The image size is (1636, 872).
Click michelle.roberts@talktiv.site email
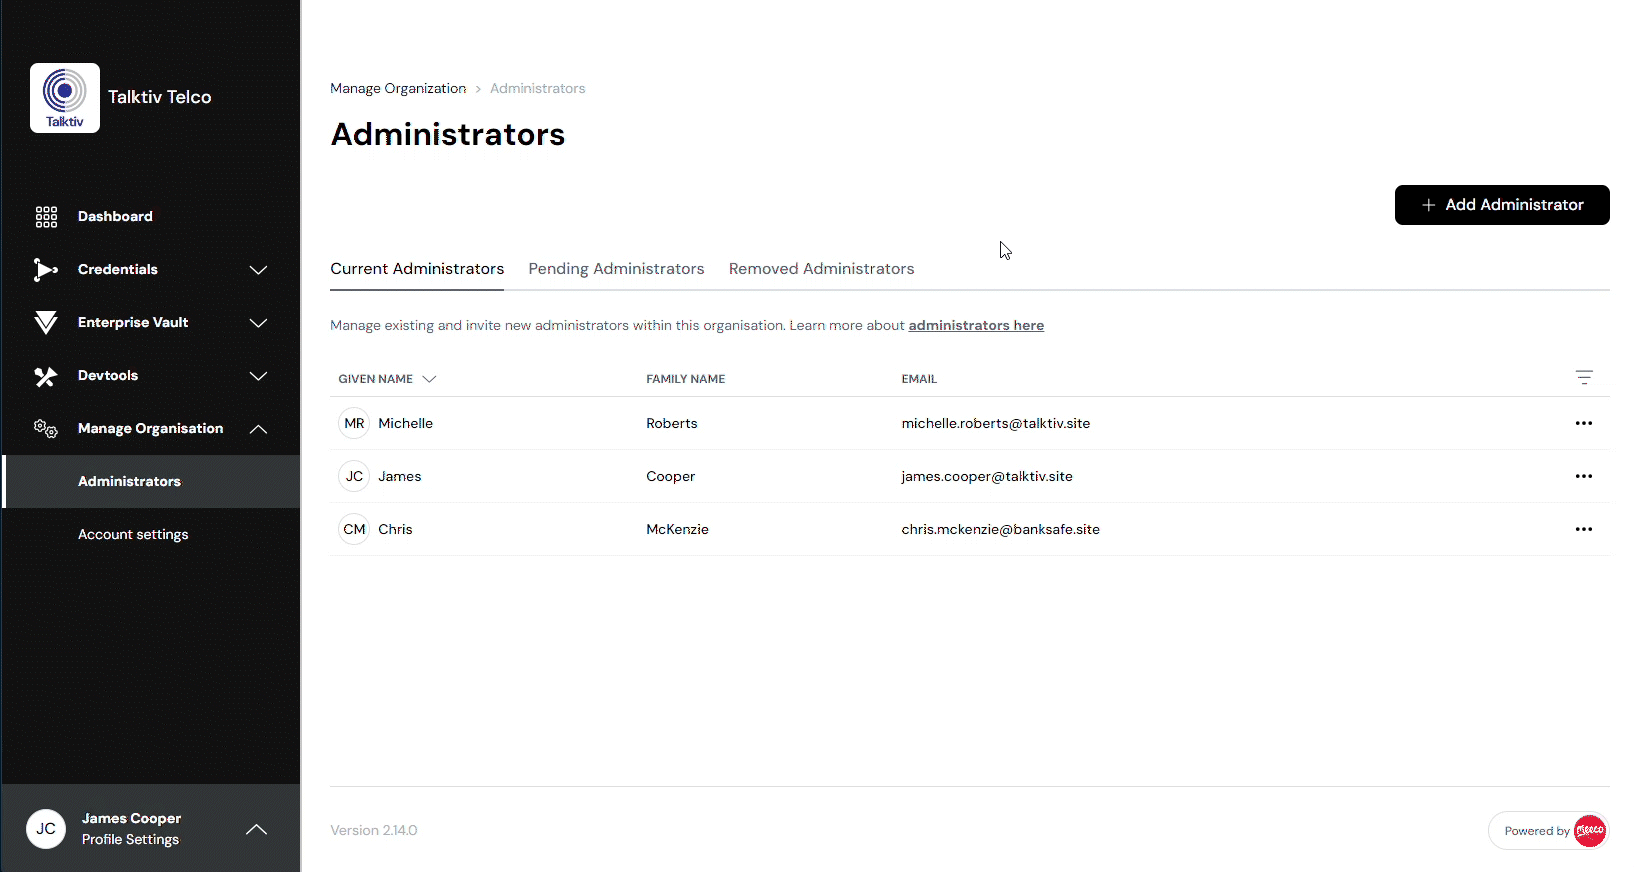tap(995, 424)
